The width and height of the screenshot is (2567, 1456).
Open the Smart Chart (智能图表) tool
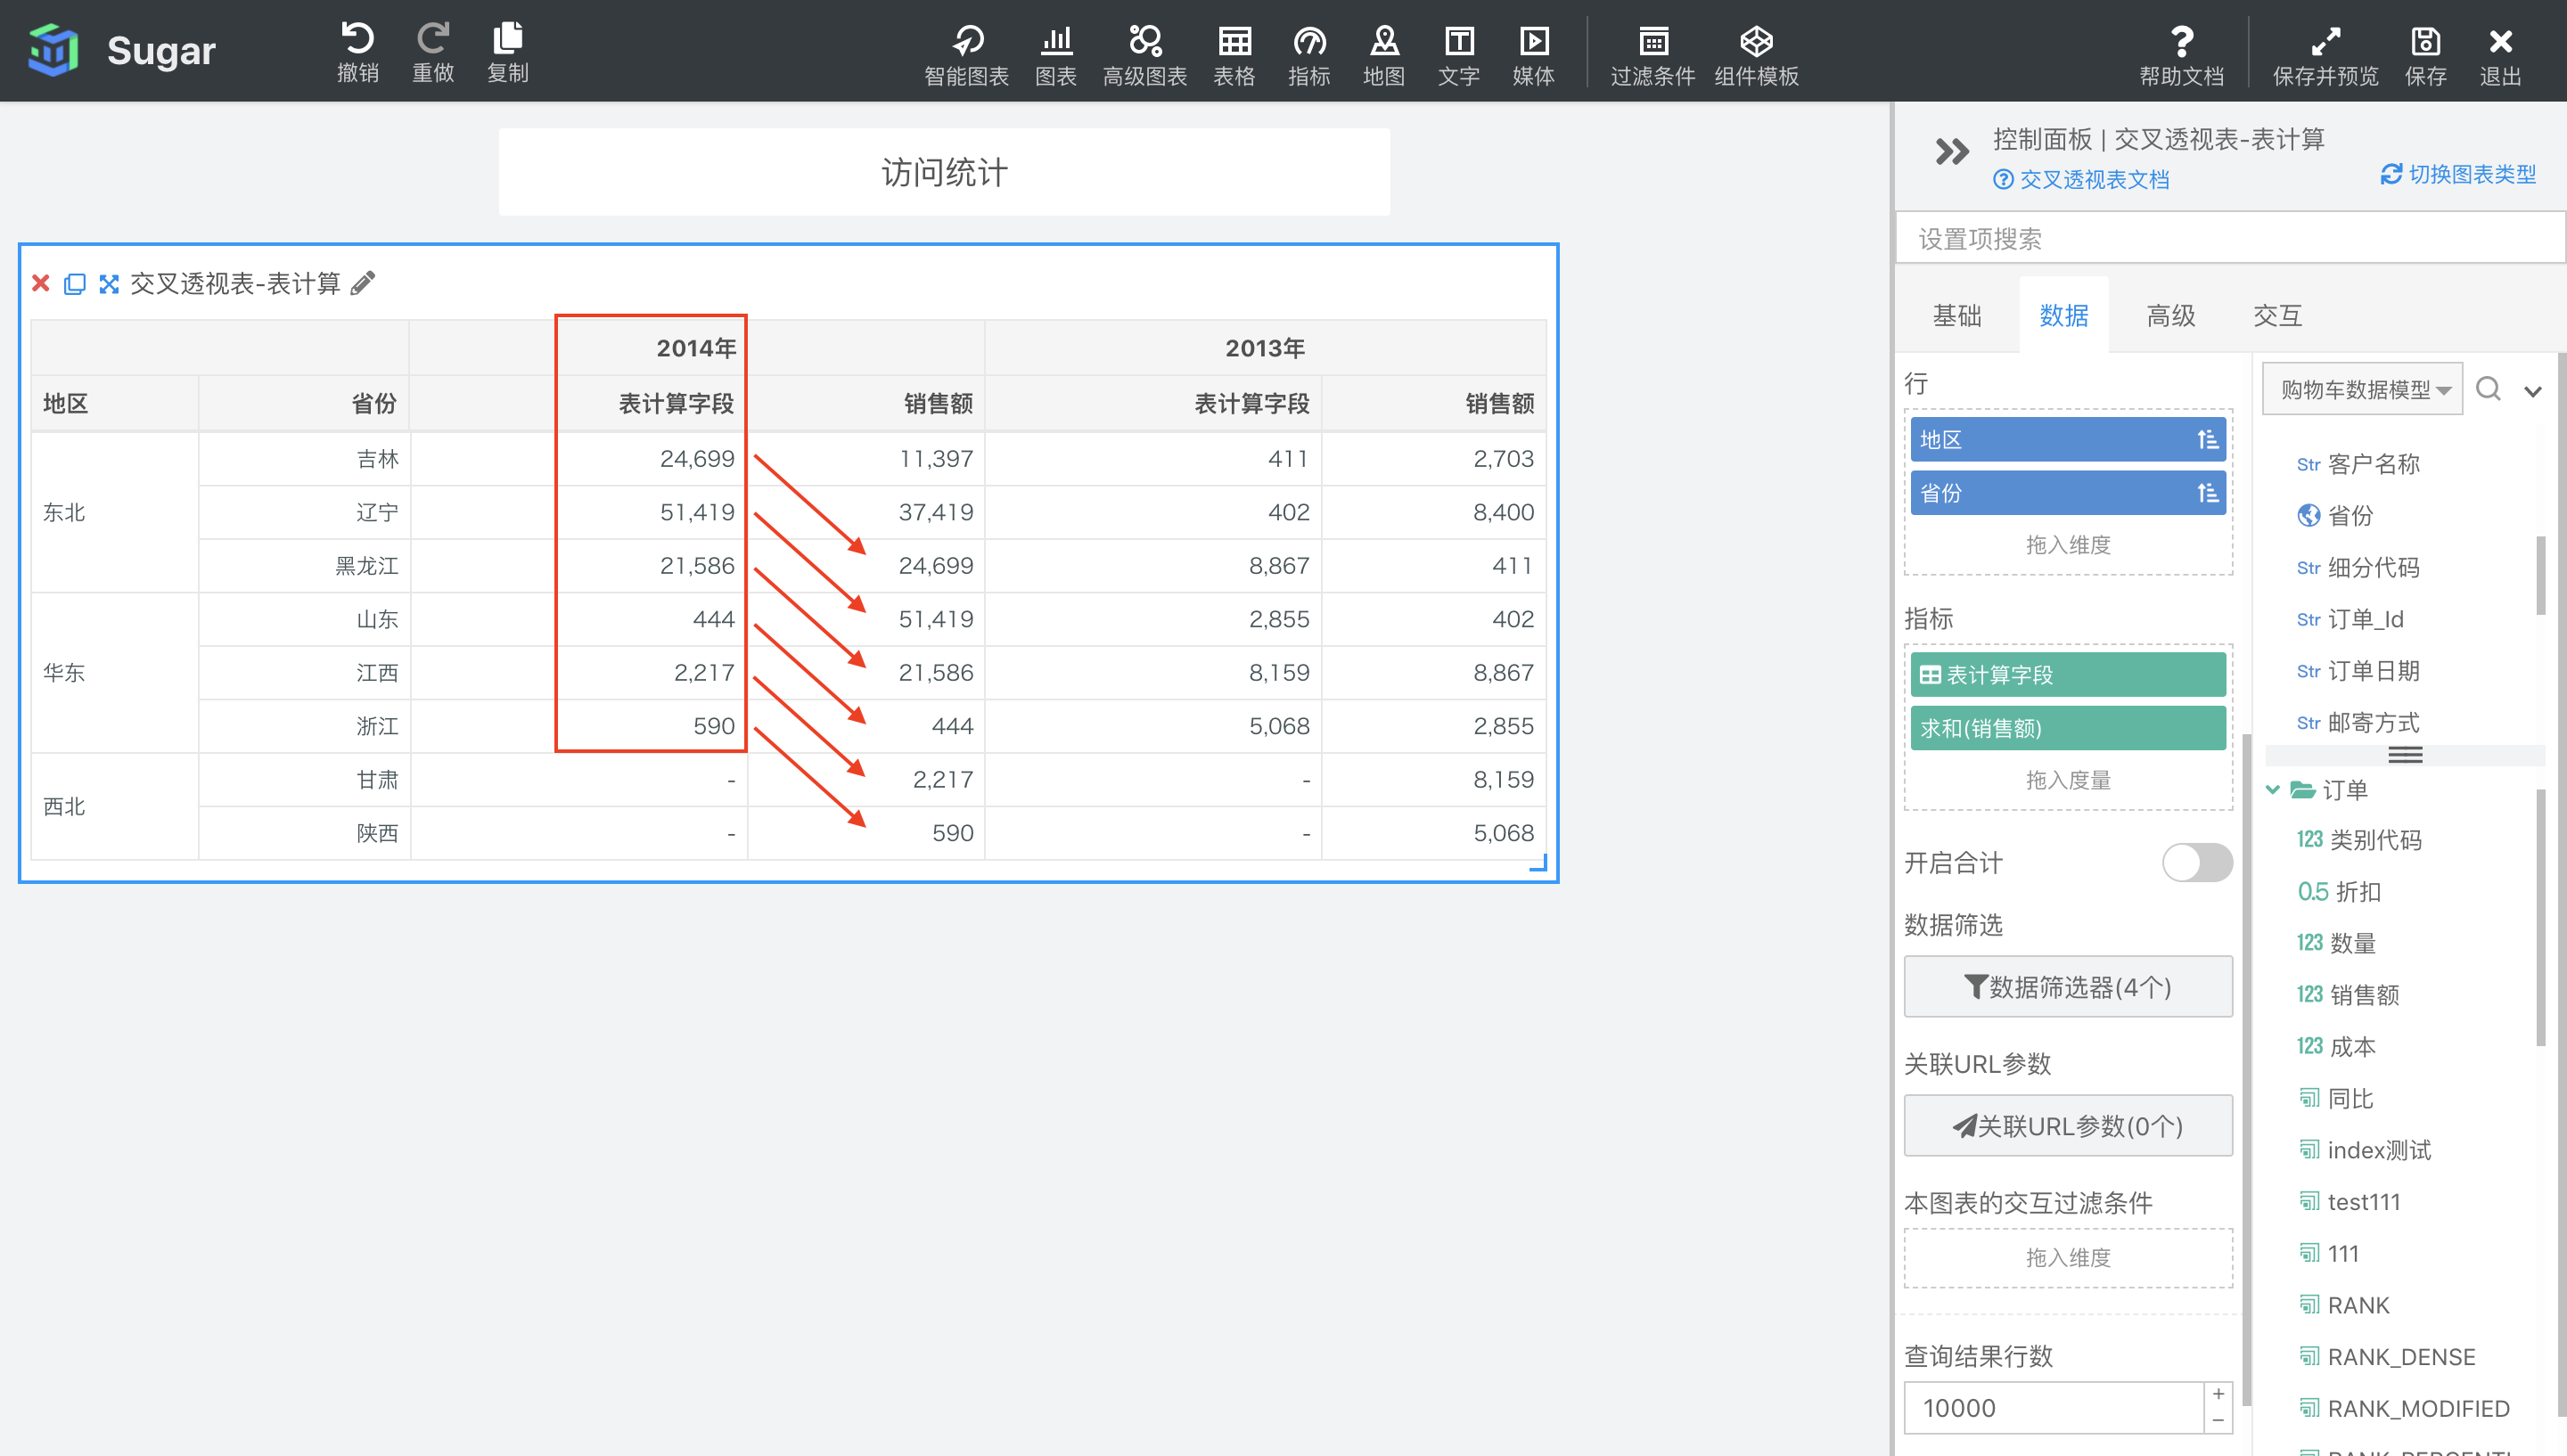[x=966, y=55]
